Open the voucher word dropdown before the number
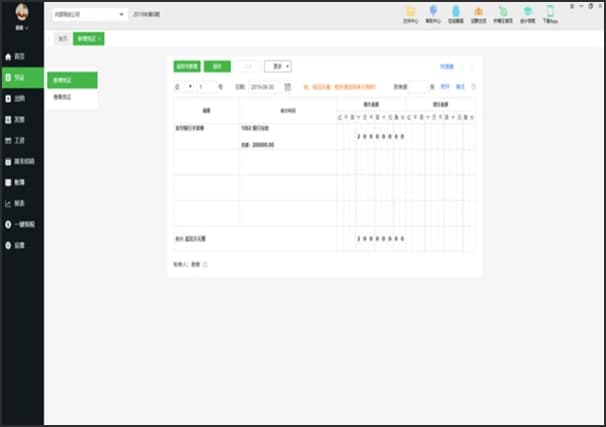 tap(184, 87)
